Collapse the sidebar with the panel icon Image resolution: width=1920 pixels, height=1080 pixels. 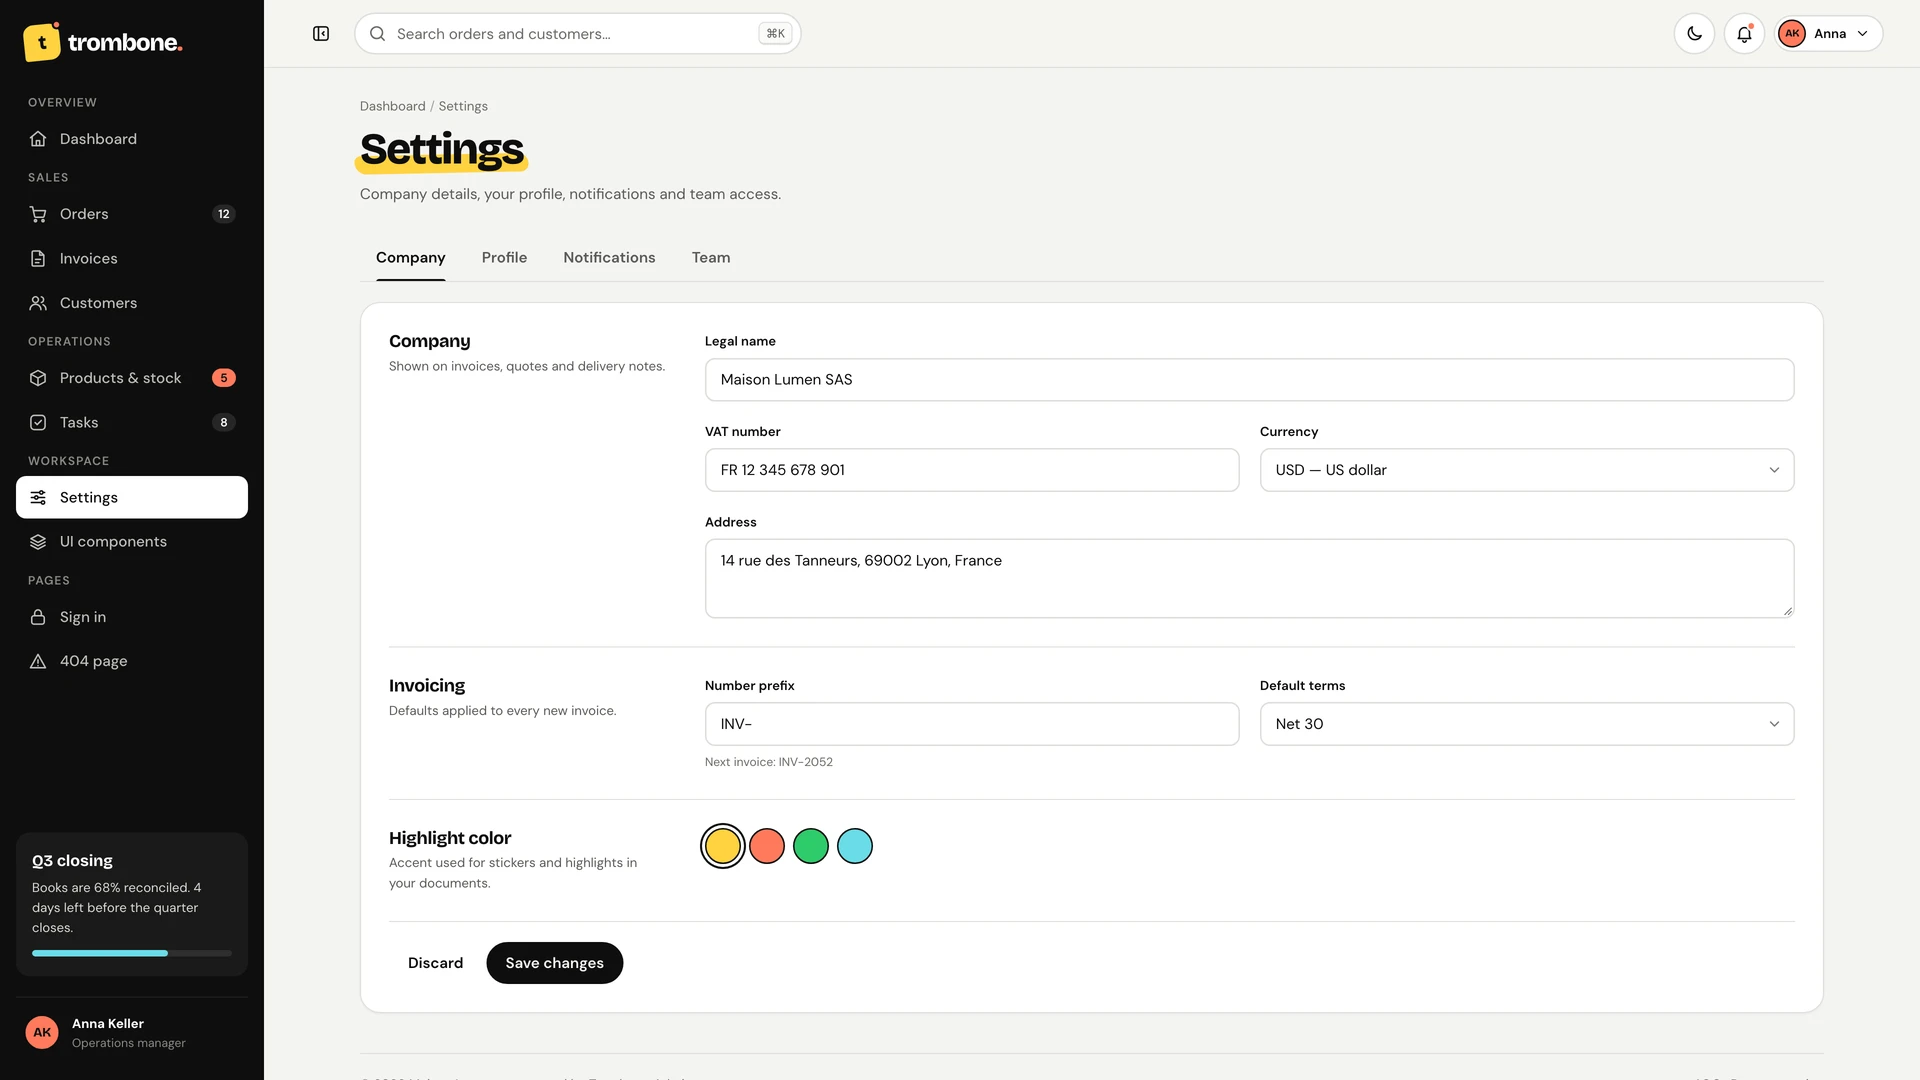click(321, 34)
